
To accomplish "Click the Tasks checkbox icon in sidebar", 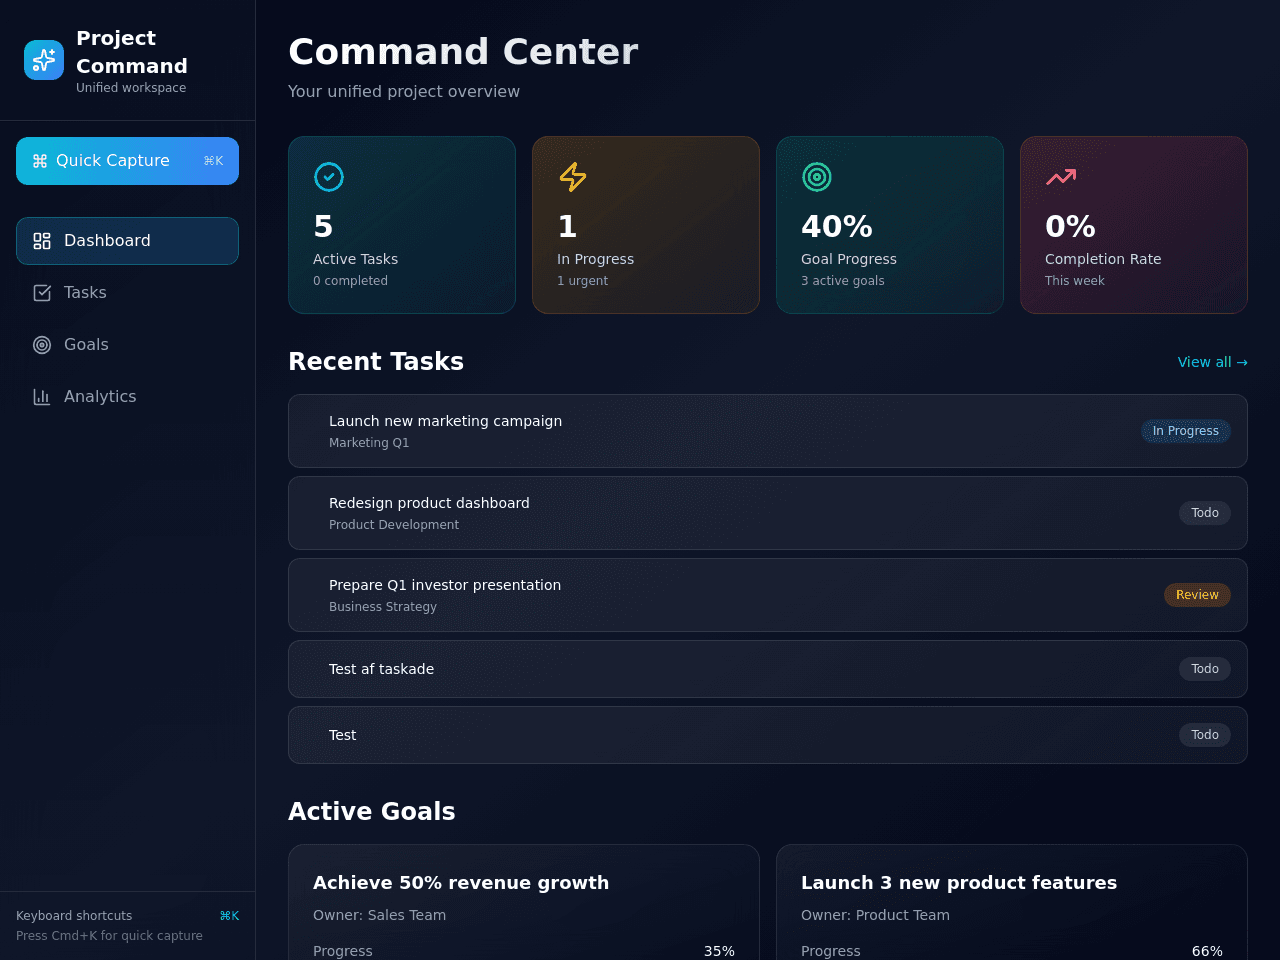I will (42, 293).
